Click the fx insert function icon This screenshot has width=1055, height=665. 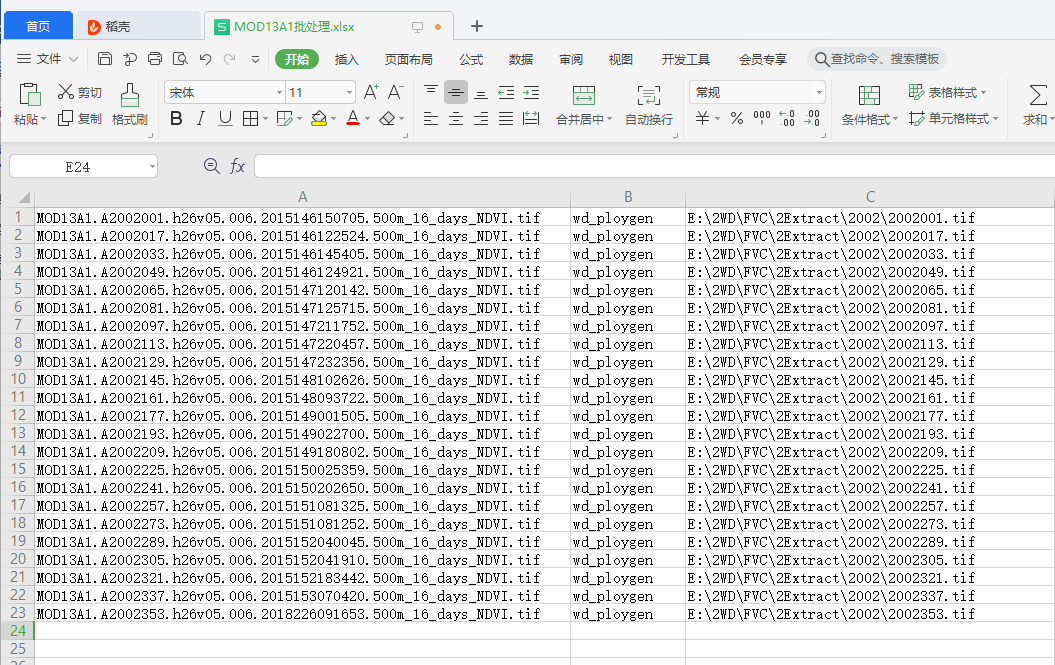(x=237, y=166)
